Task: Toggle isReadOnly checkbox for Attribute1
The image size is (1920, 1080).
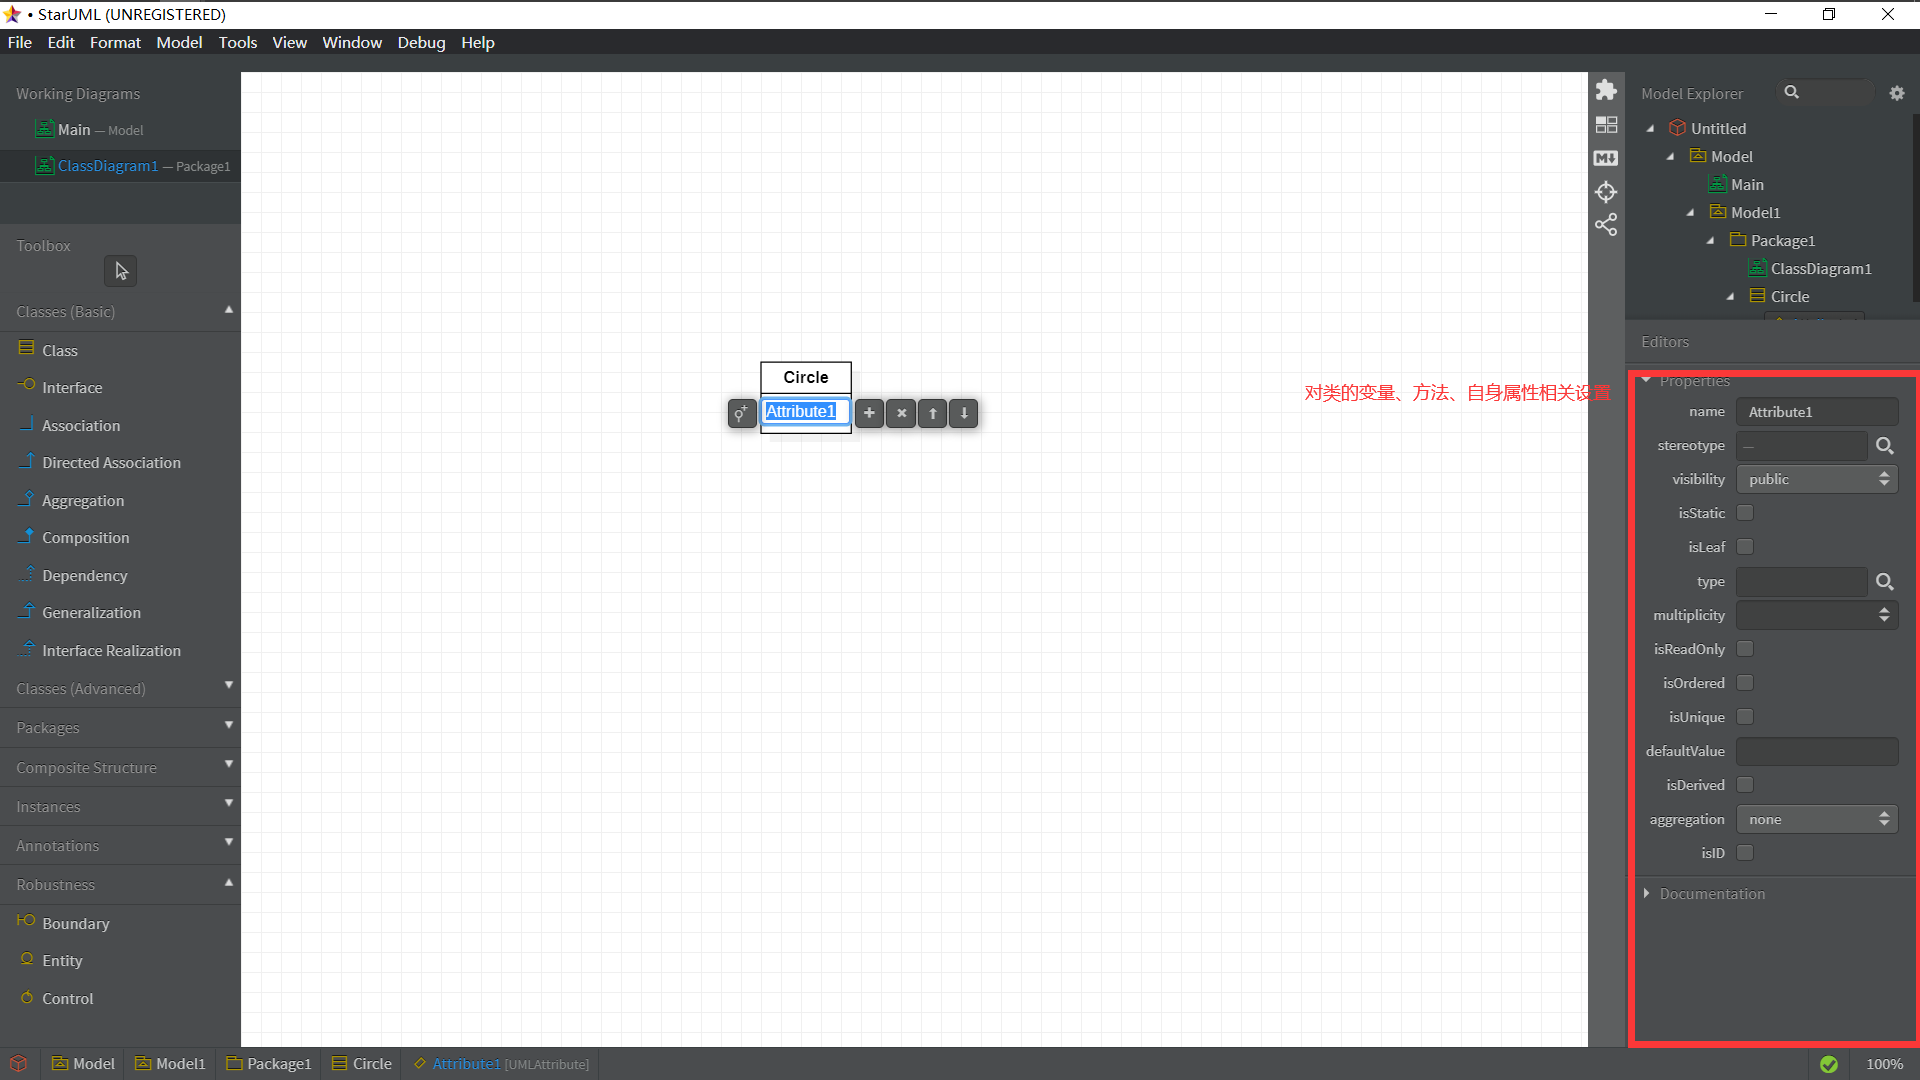Action: 1745,647
